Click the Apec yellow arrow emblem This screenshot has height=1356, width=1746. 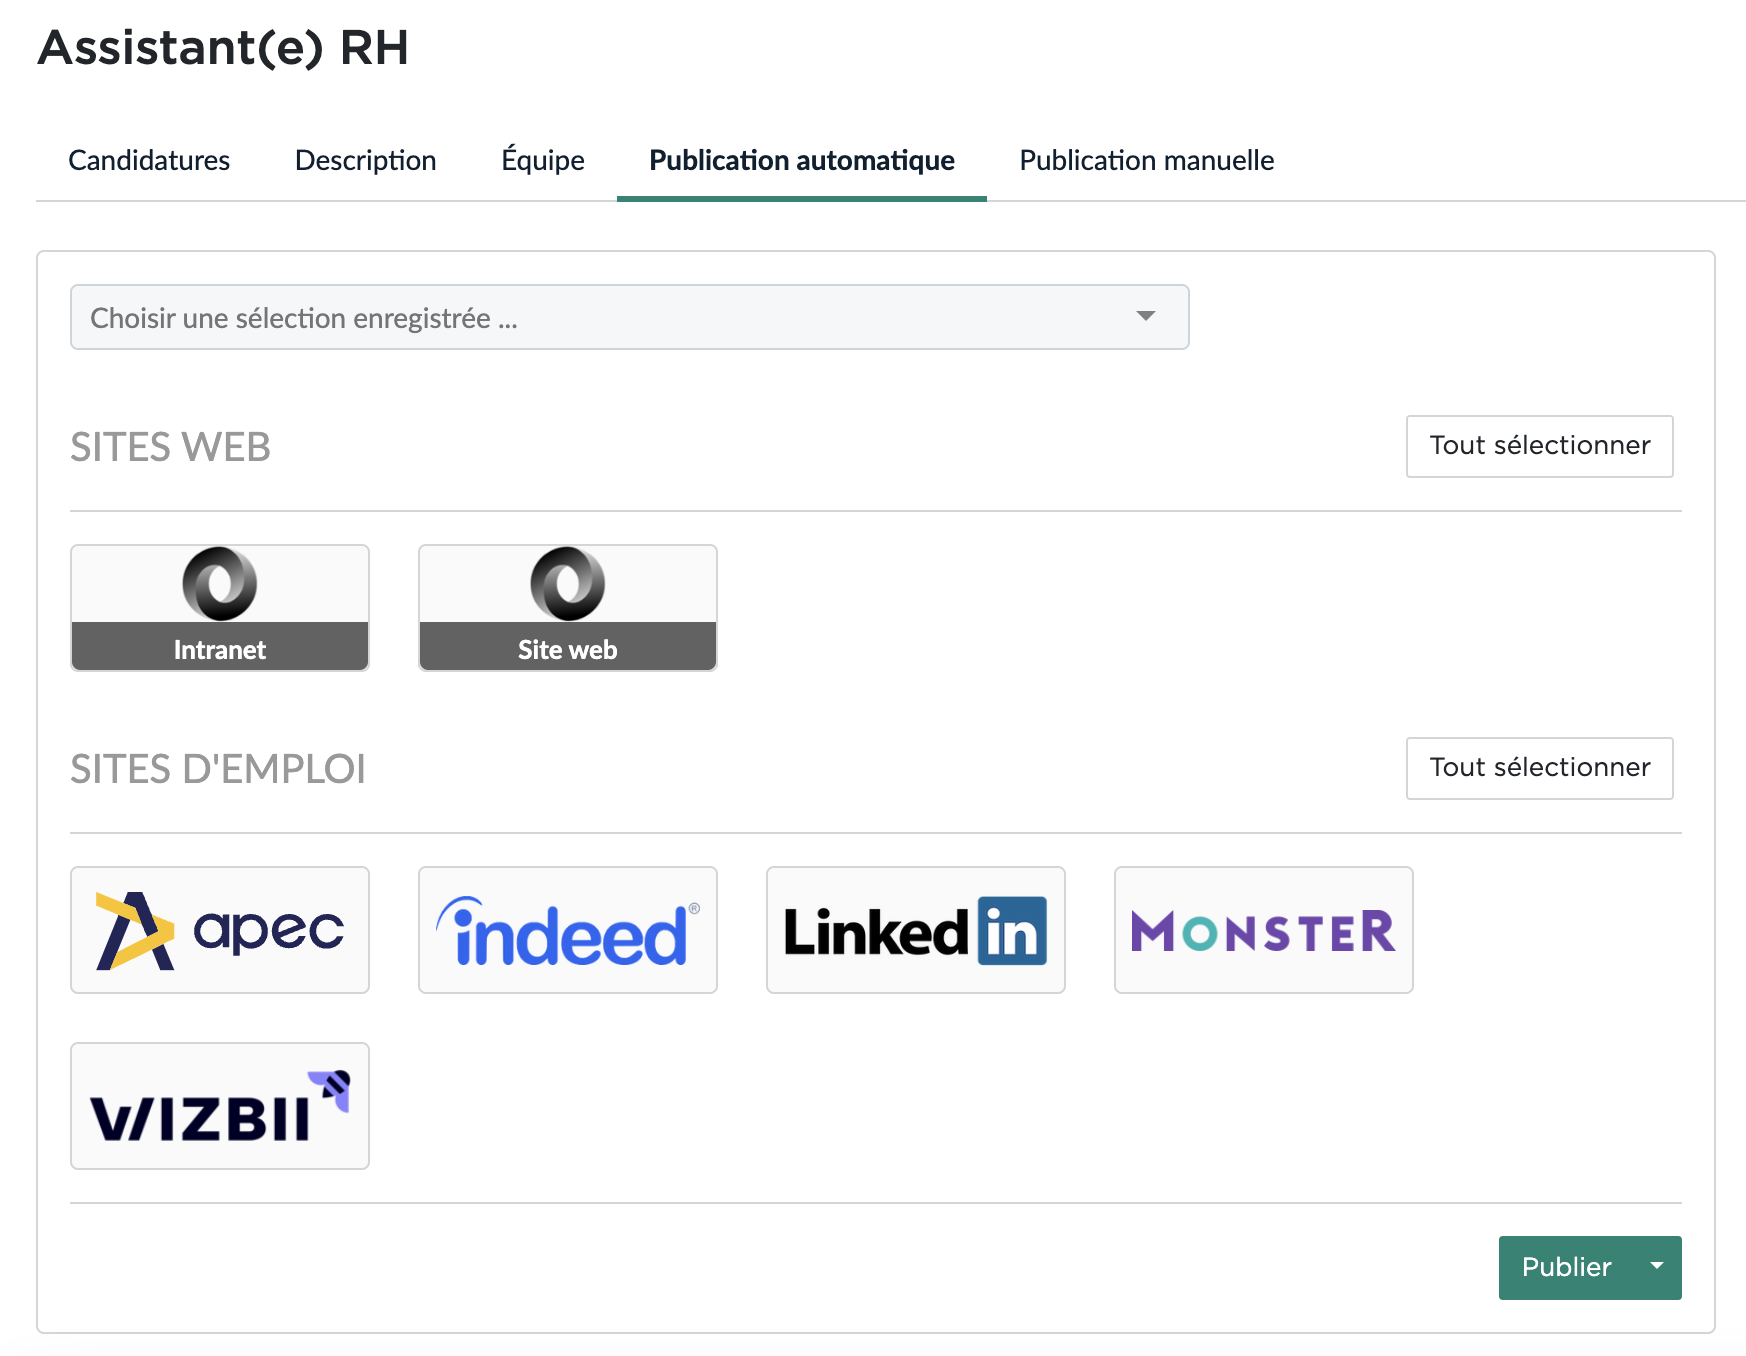click(135, 931)
